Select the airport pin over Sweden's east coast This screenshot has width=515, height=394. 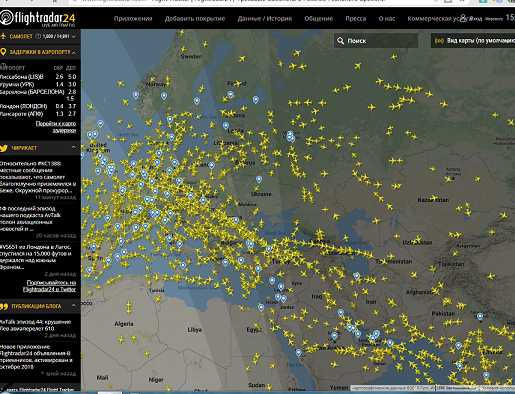click(x=197, y=101)
